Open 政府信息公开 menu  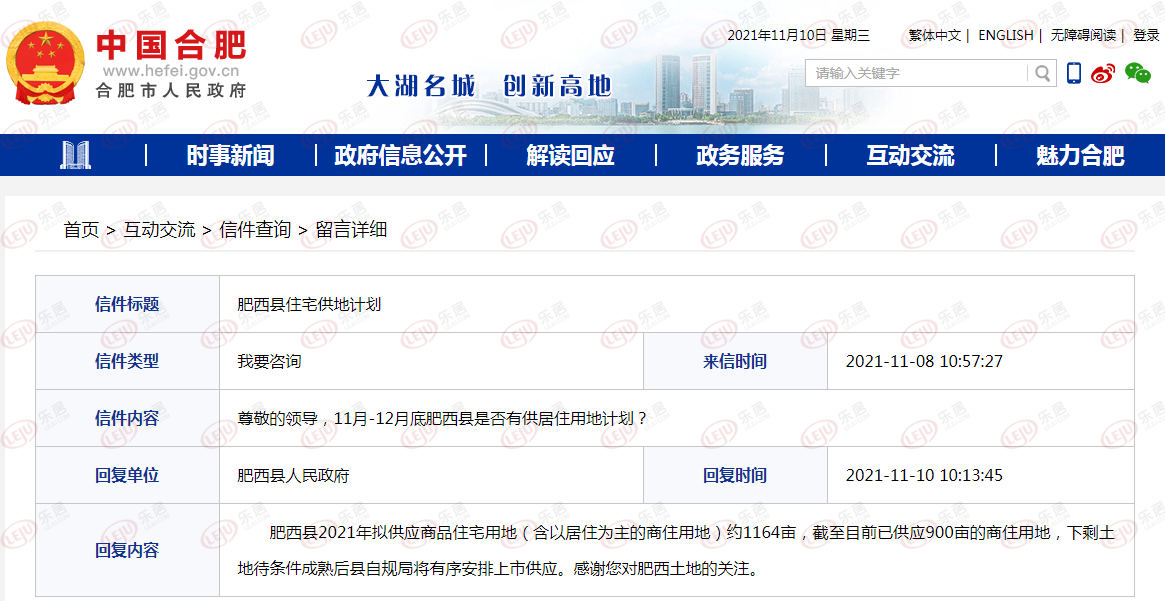400,155
